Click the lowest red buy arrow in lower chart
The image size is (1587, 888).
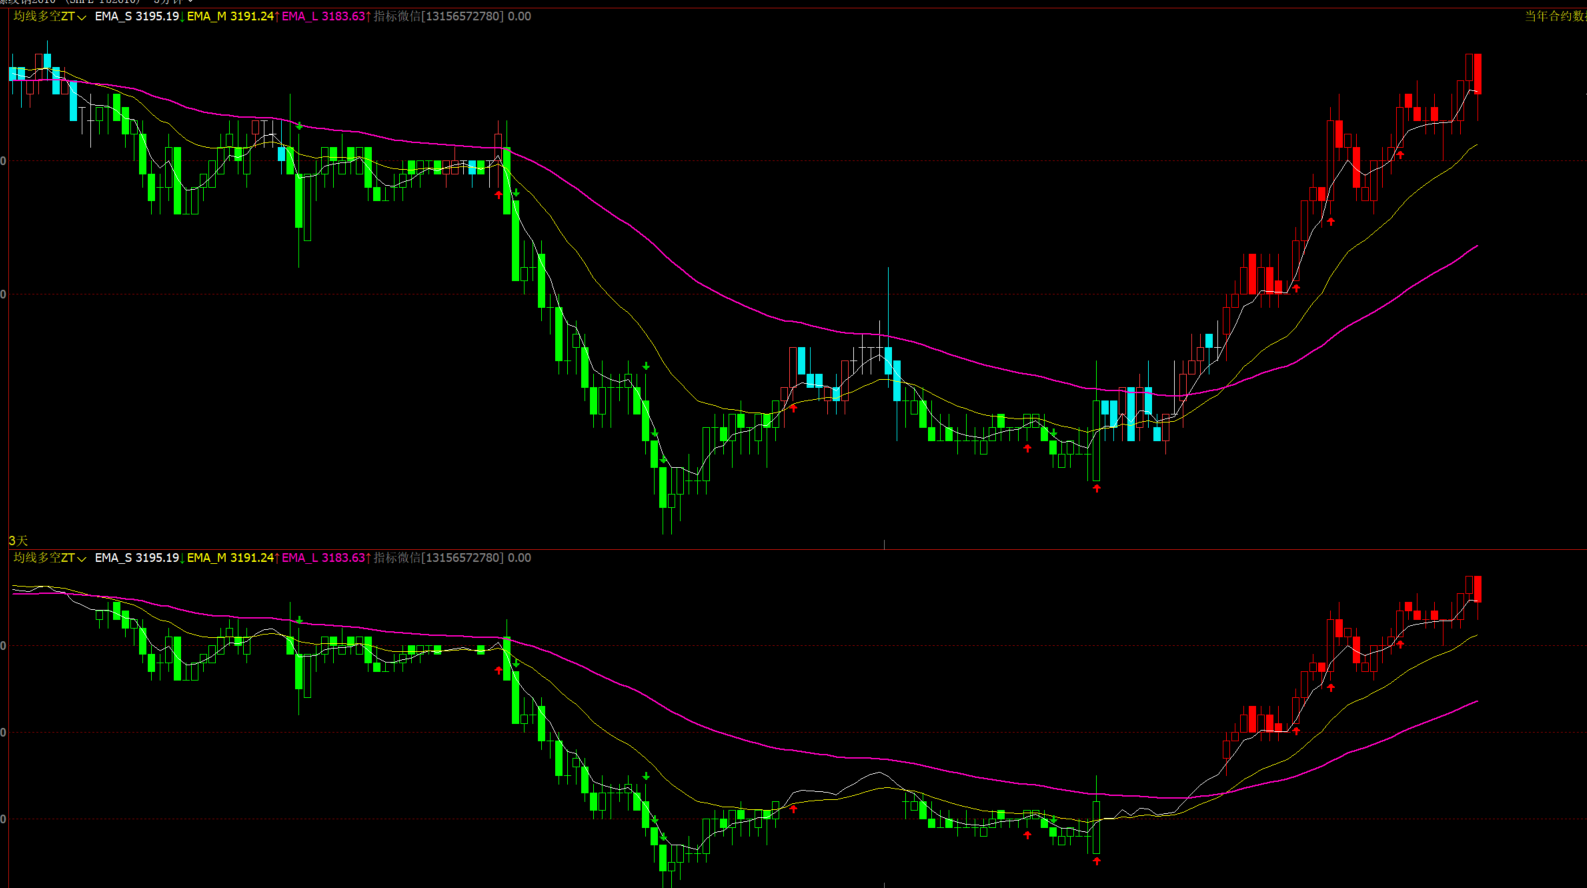click(x=1097, y=860)
